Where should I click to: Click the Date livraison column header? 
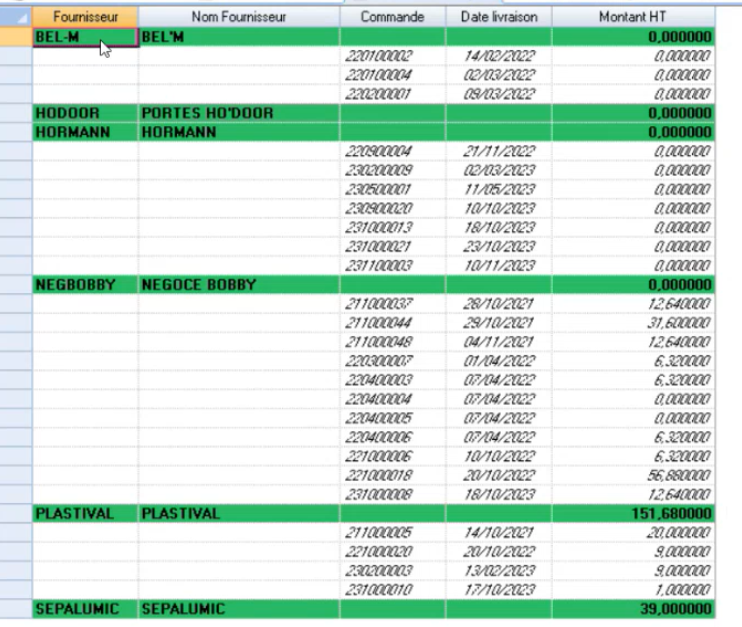(x=498, y=17)
